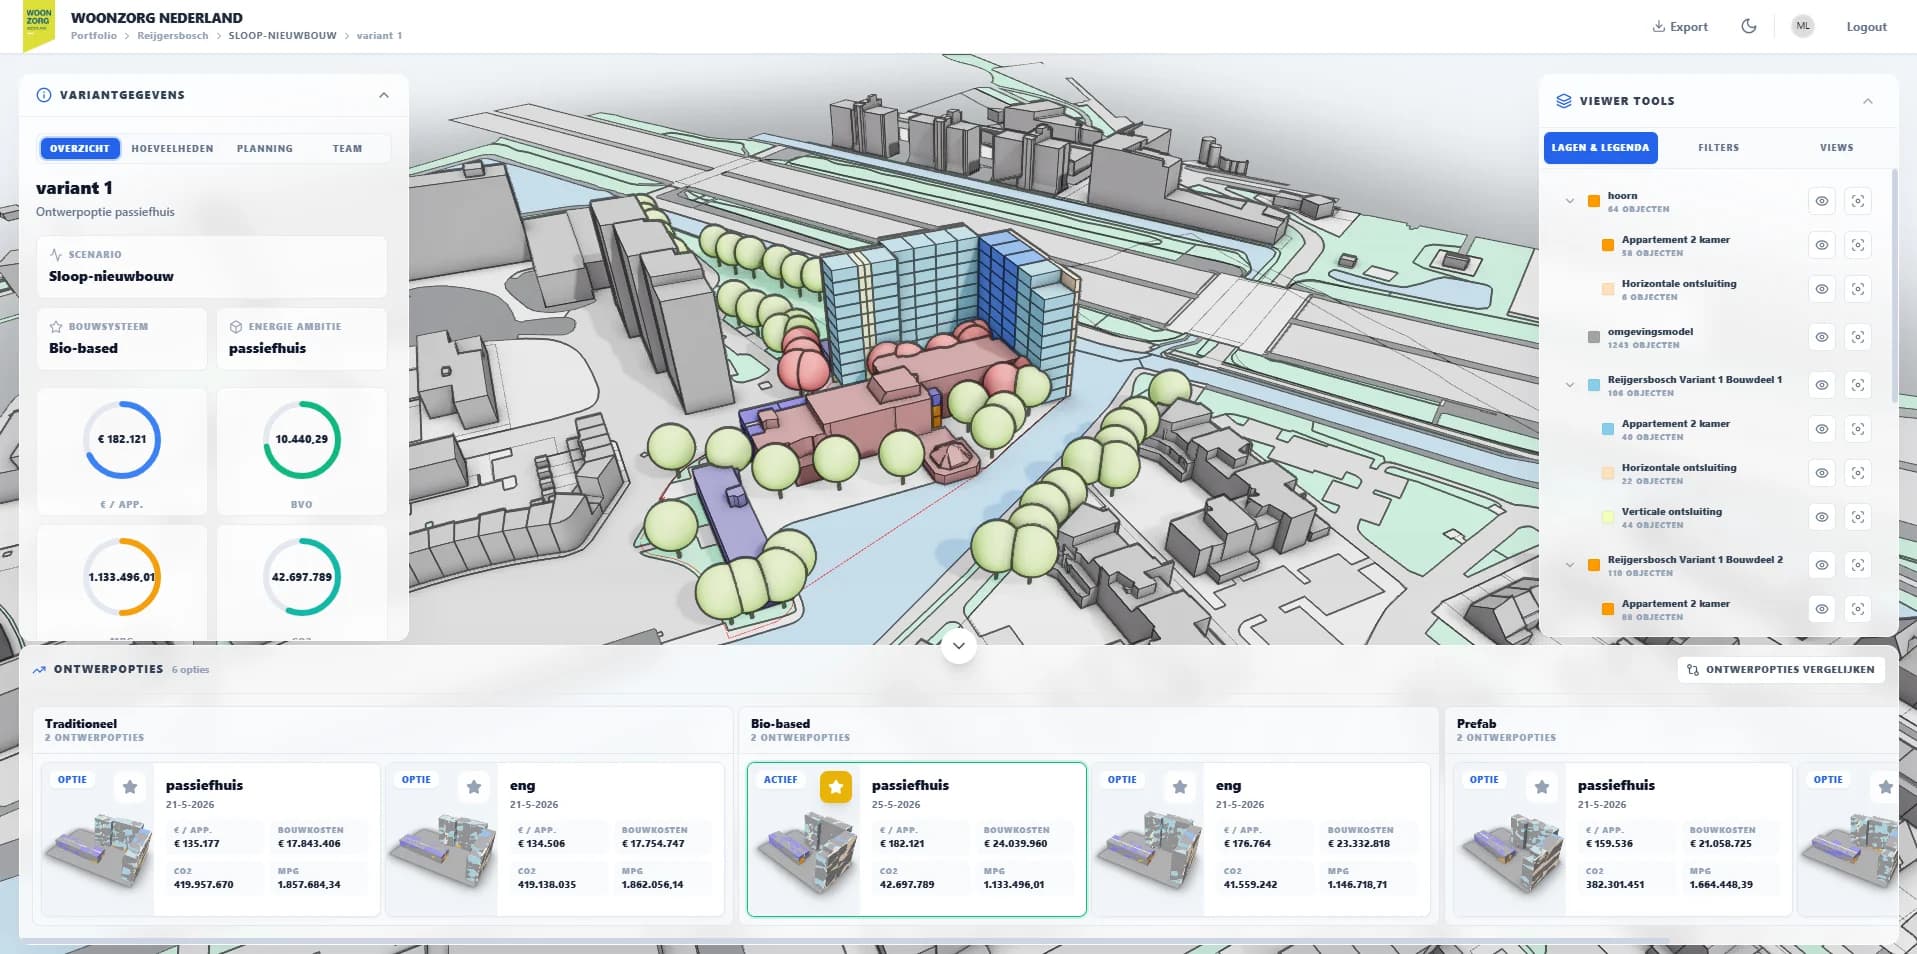
Task: Favorite the Traditioneel passiefhuis star icon
Action: tap(130, 787)
